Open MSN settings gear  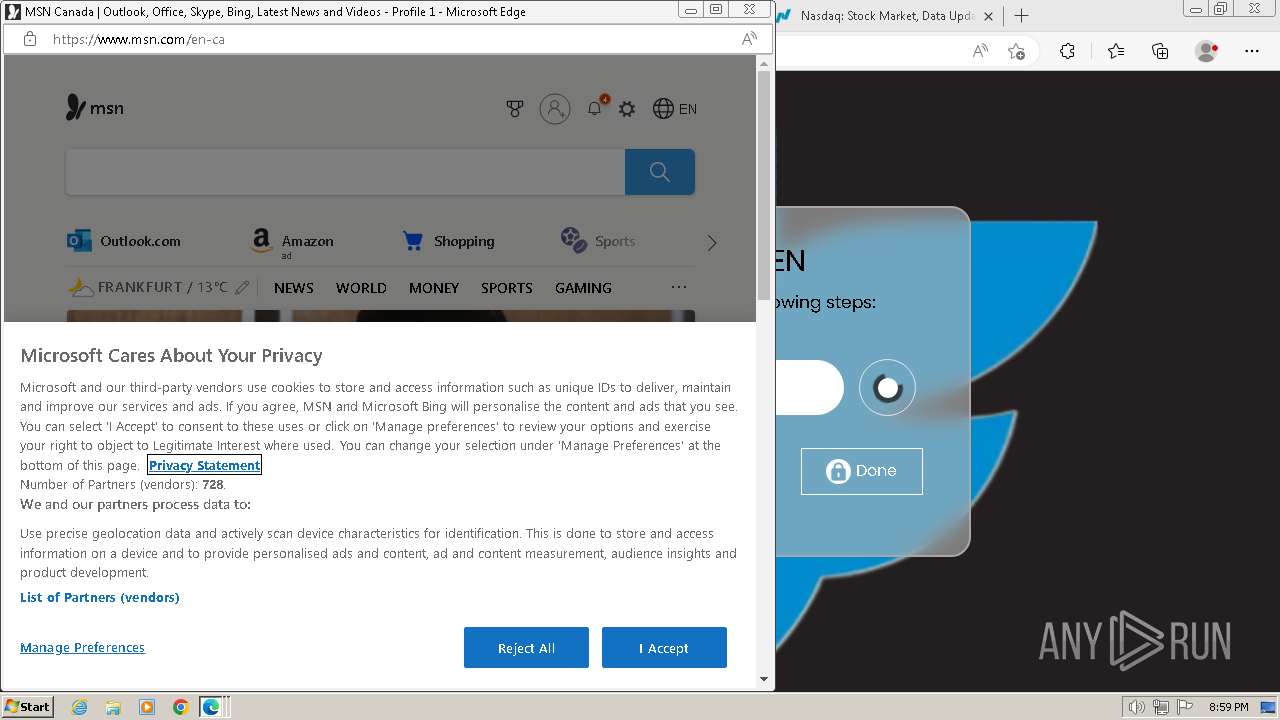[627, 109]
